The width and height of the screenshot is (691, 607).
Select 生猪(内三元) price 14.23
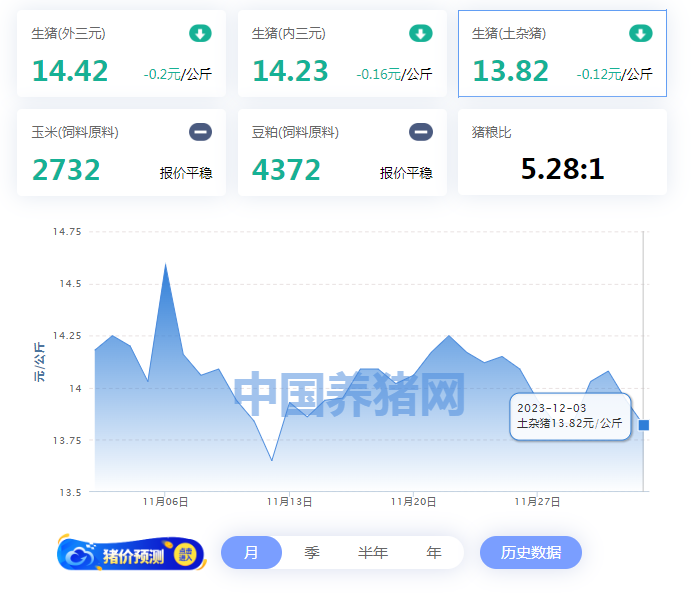tap(290, 71)
